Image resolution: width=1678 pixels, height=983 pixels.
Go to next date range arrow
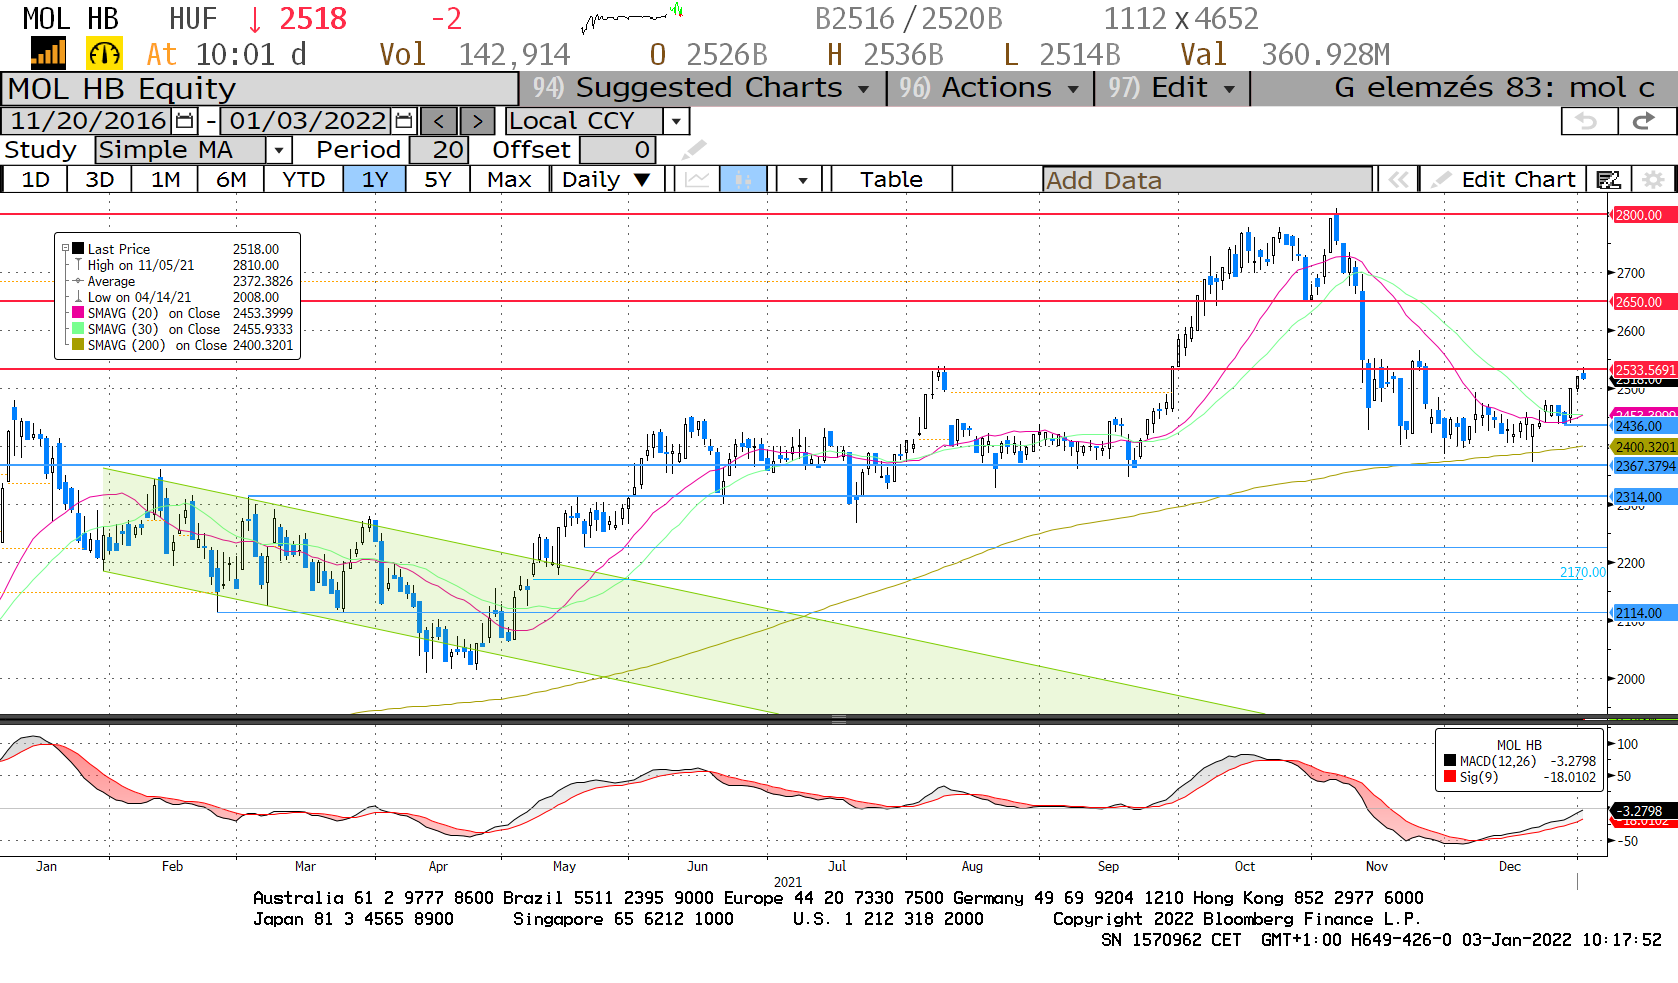tap(477, 121)
